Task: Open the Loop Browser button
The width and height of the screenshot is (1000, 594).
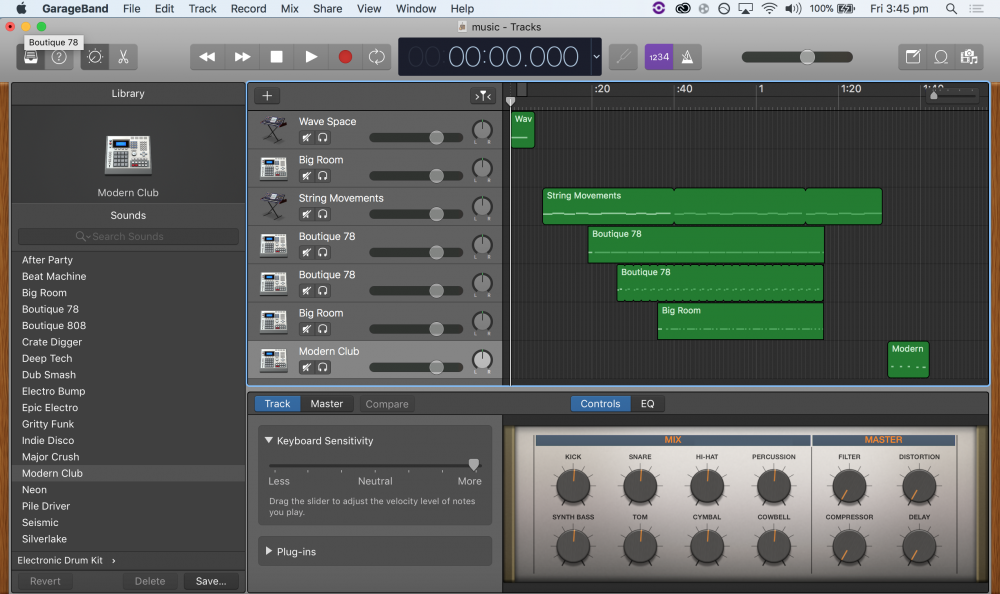Action: 941,57
